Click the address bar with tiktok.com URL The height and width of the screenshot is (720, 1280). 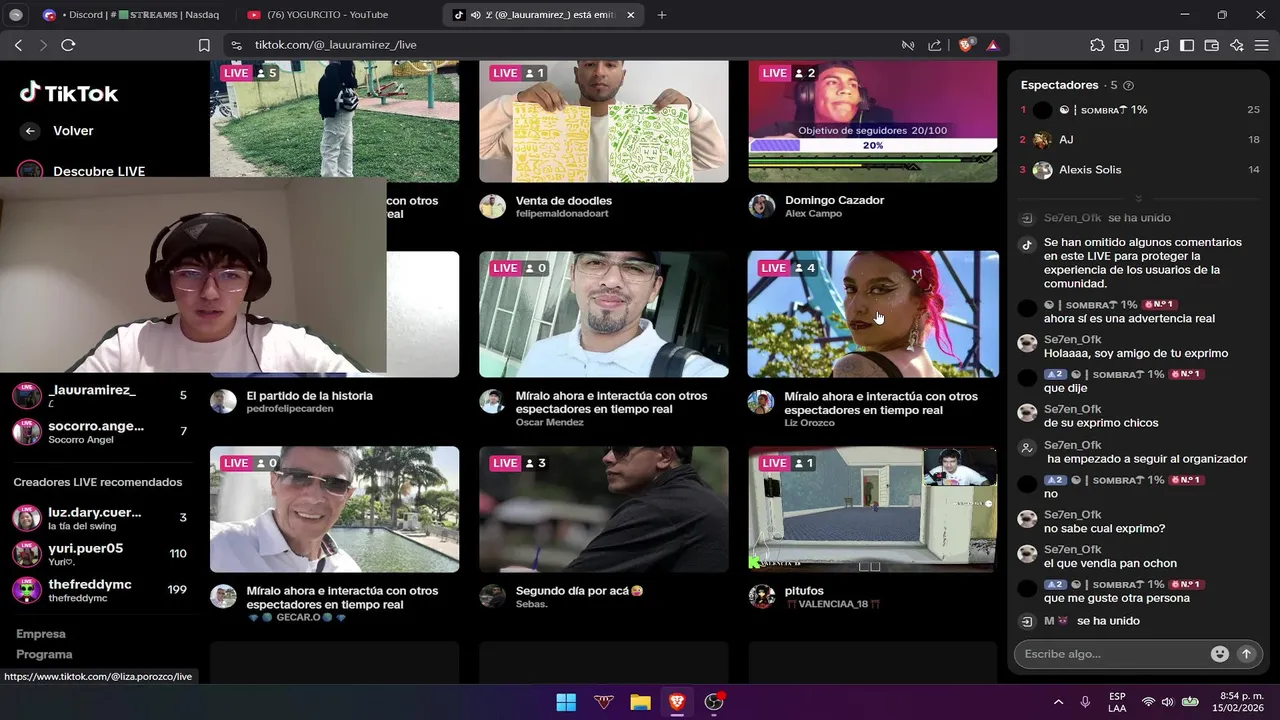point(570,45)
